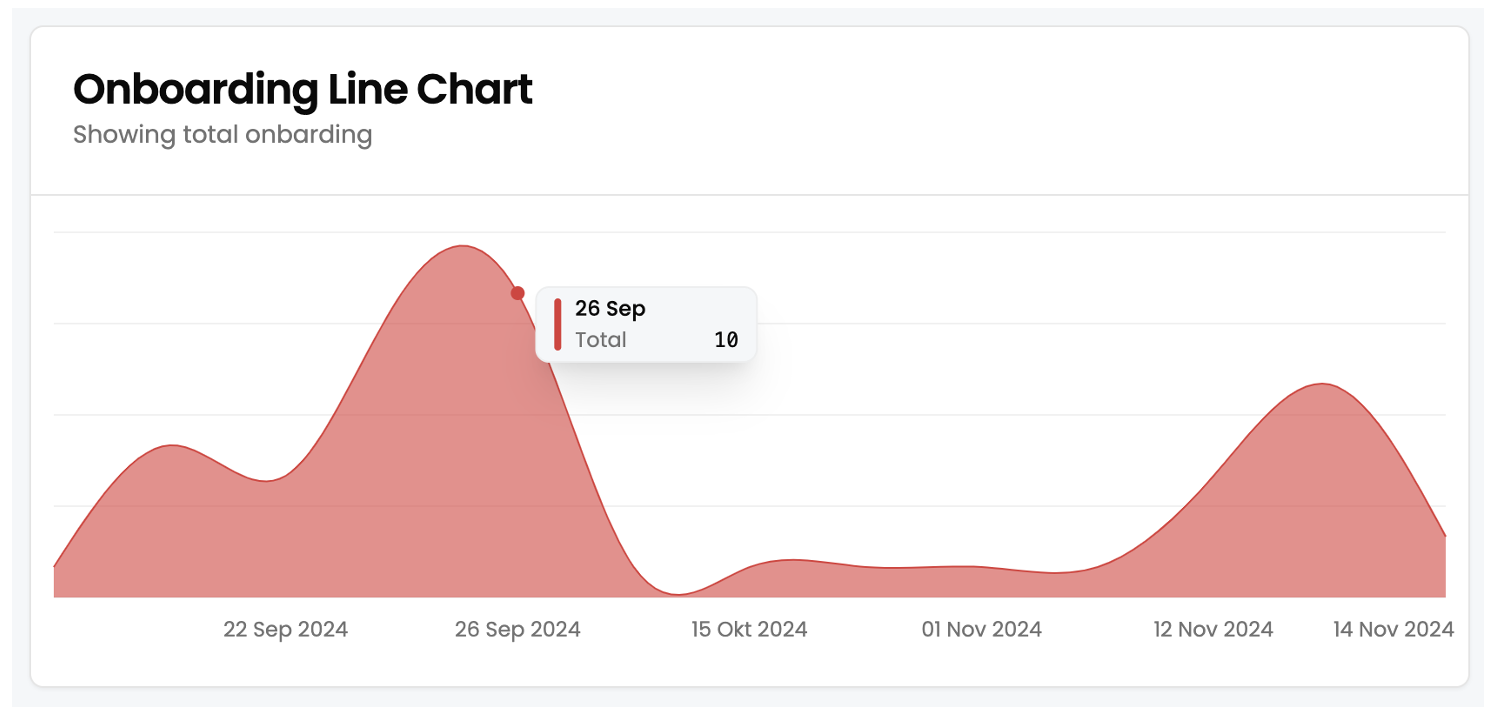Click the left starting point of the chart line
1492x714 pixels.
[54, 567]
